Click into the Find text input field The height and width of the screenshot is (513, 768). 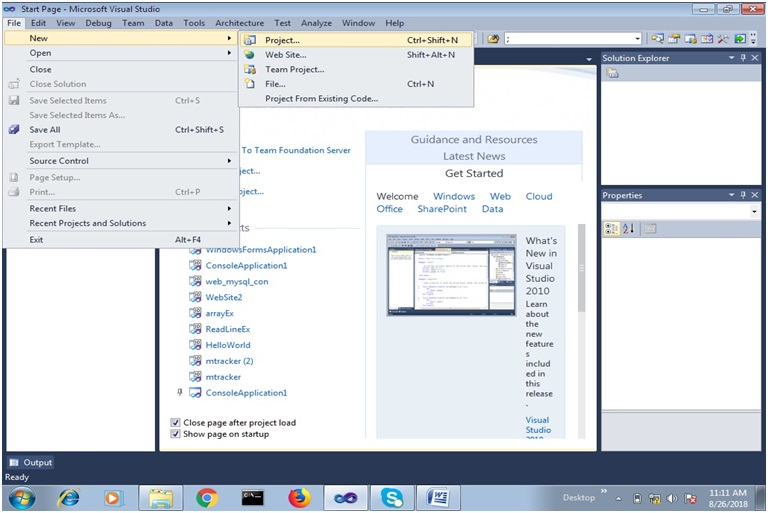click(x=569, y=39)
